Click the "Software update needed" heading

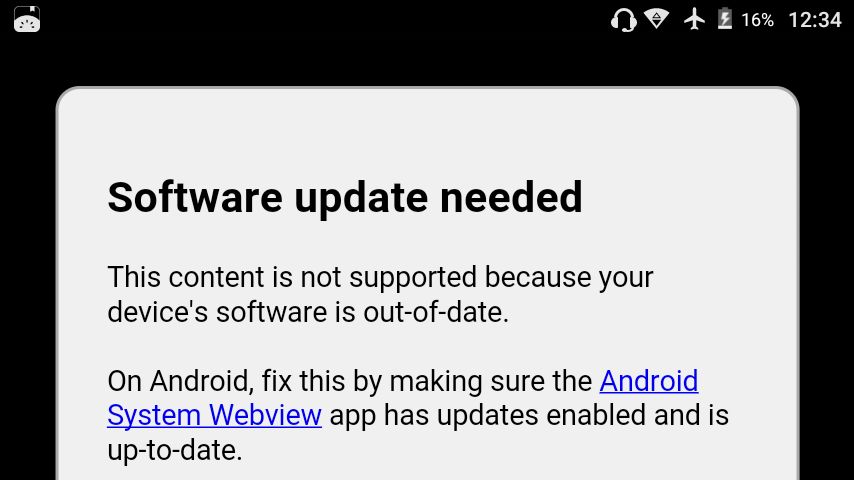[345, 197]
